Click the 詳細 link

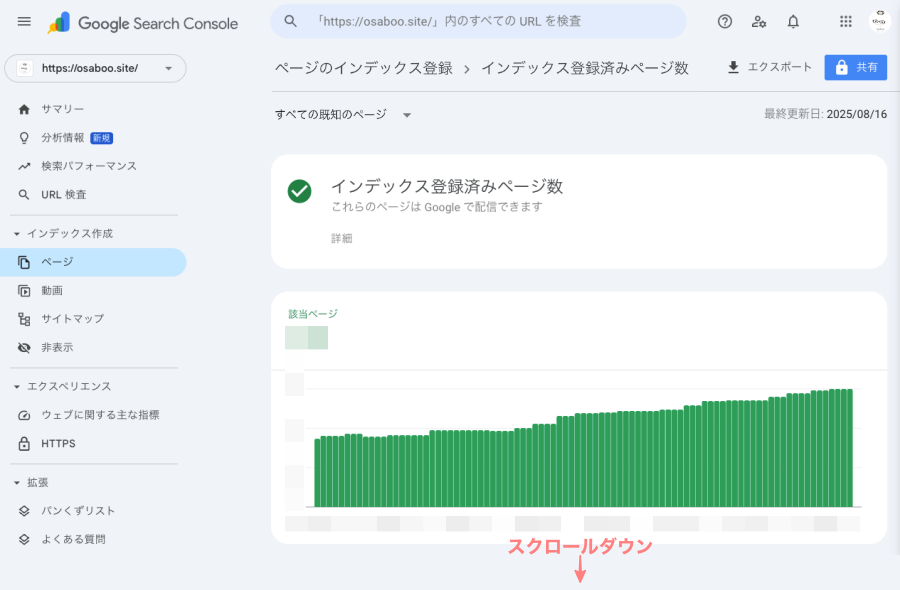tap(342, 239)
